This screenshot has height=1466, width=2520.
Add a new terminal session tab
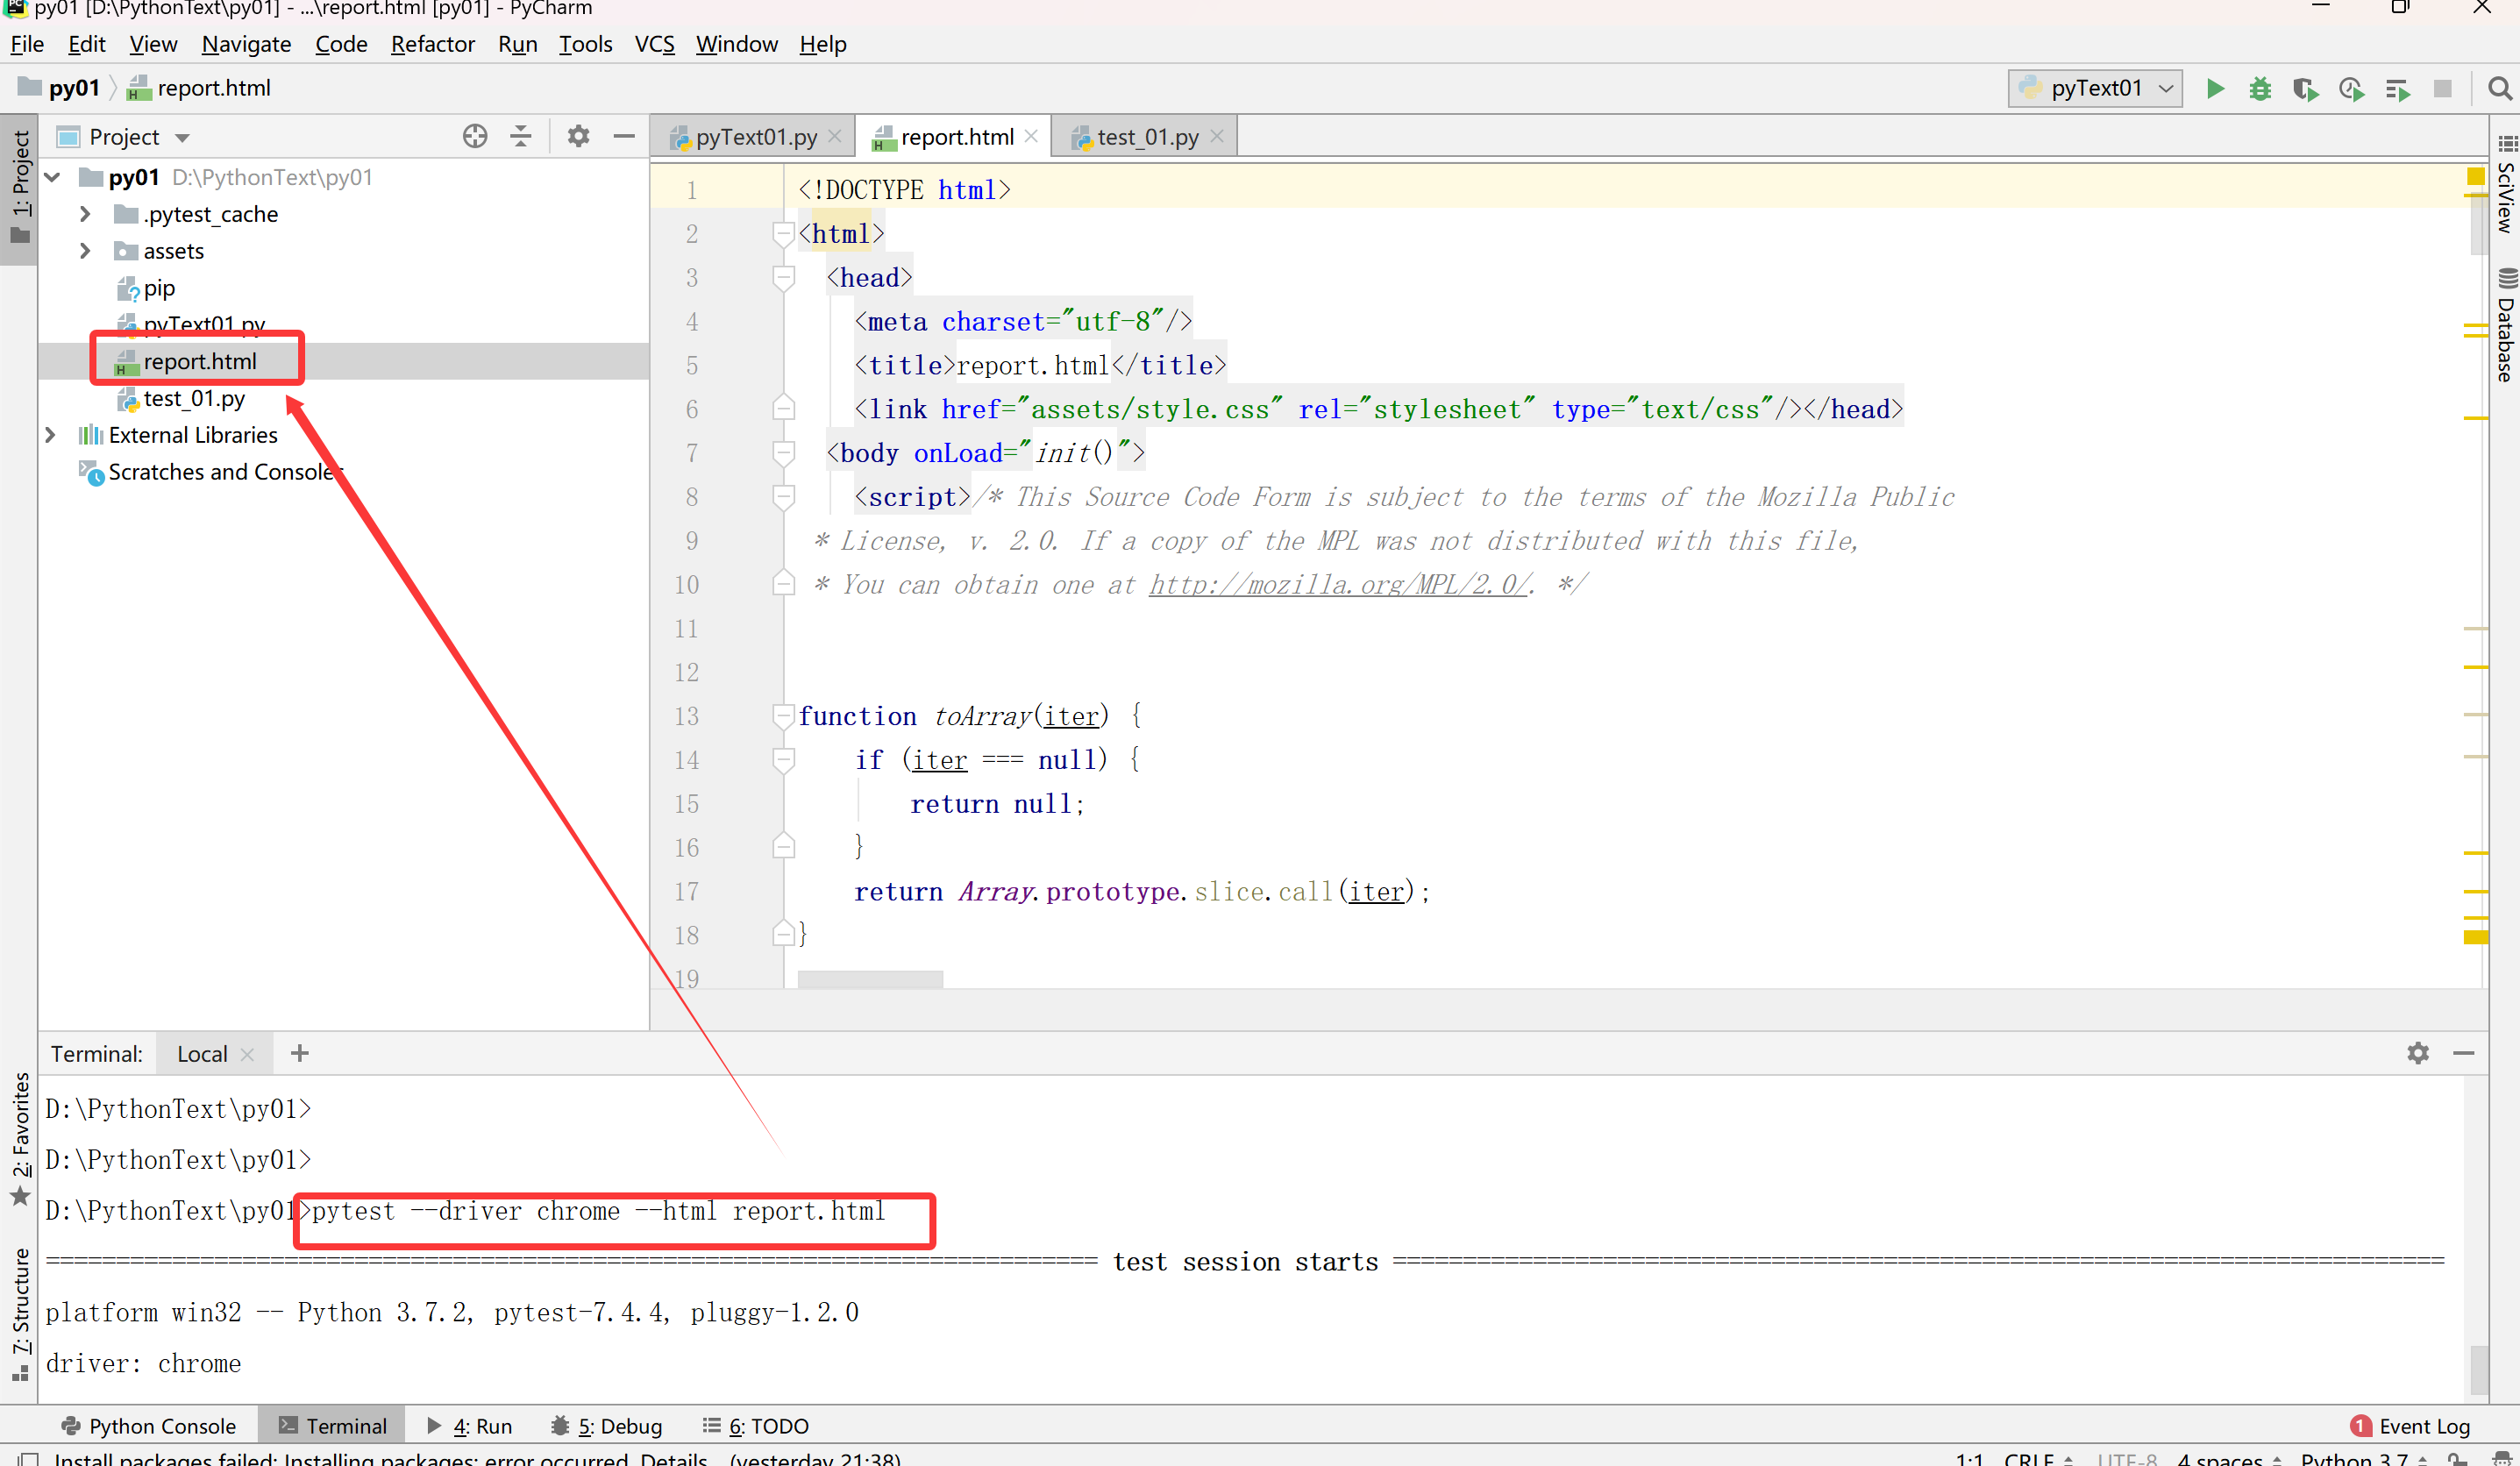click(299, 1053)
